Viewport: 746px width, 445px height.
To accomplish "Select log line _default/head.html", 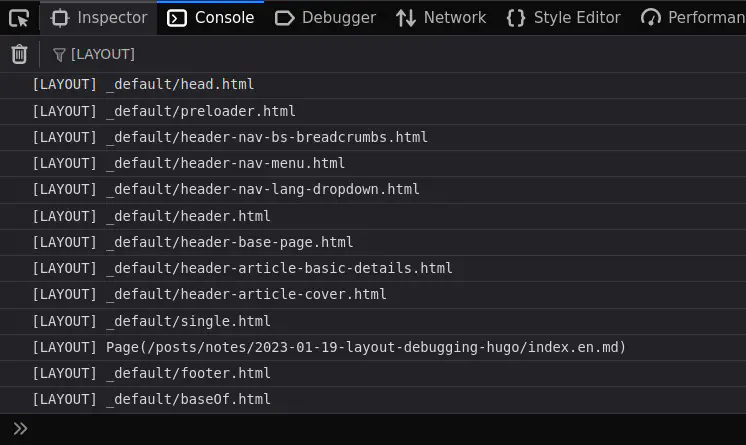I will (x=373, y=85).
